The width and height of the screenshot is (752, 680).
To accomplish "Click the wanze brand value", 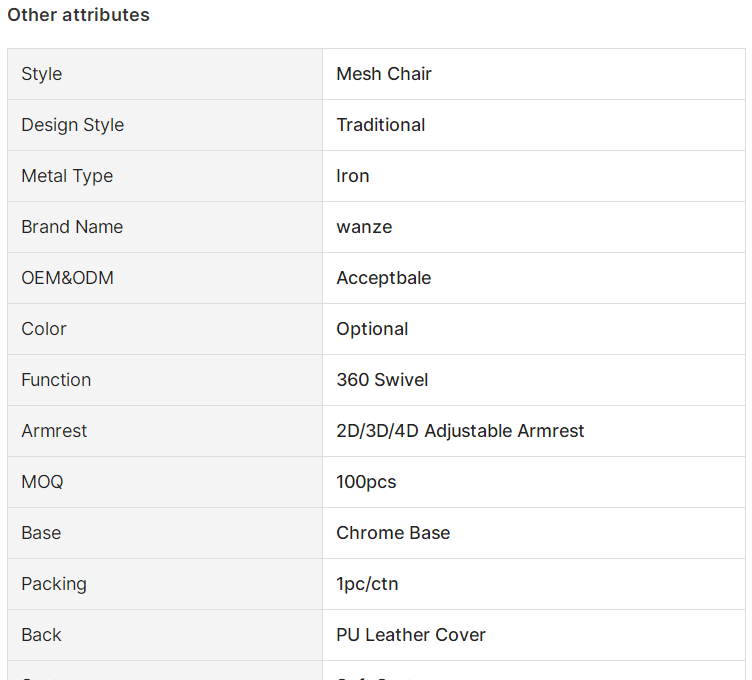I will [364, 227].
